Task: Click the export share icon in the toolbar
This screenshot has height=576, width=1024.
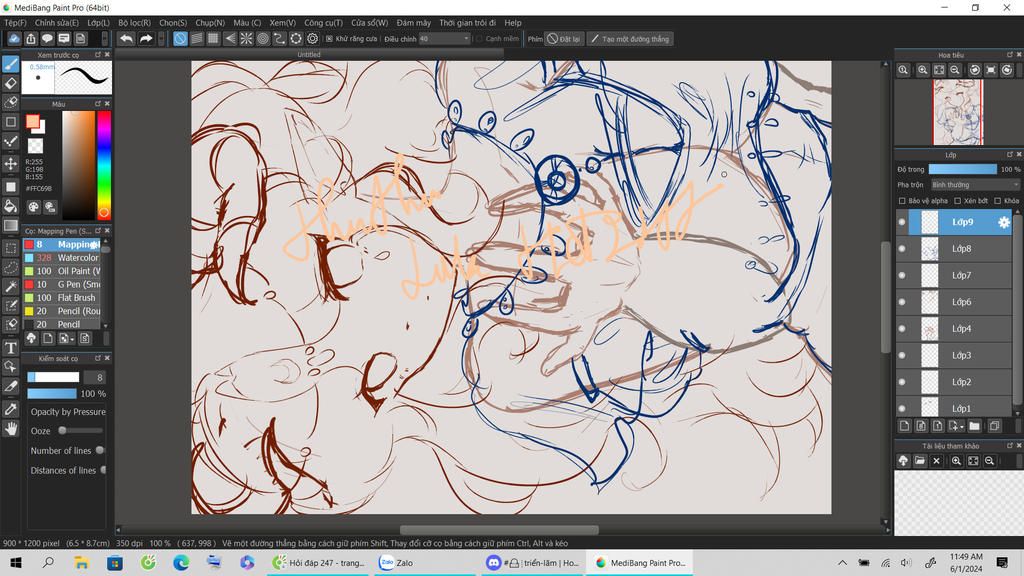Action: tap(31, 39)
